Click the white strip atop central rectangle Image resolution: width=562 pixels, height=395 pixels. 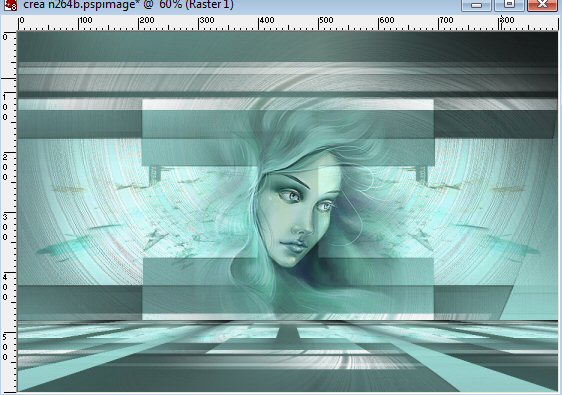click(288, 105)
